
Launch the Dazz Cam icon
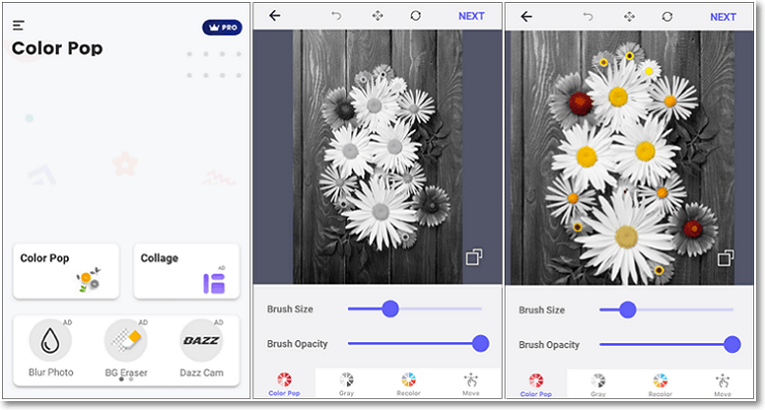pos(201,340)
